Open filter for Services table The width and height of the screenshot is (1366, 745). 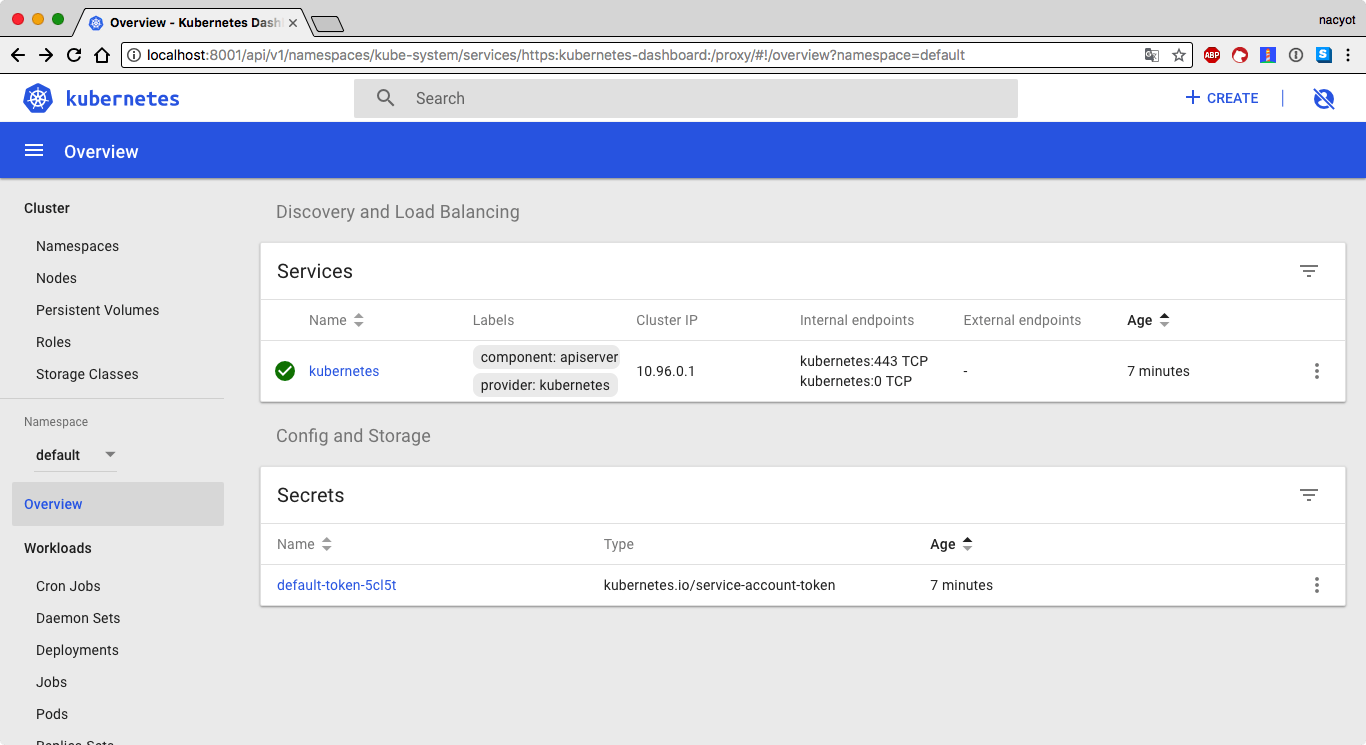[1308, 271]
